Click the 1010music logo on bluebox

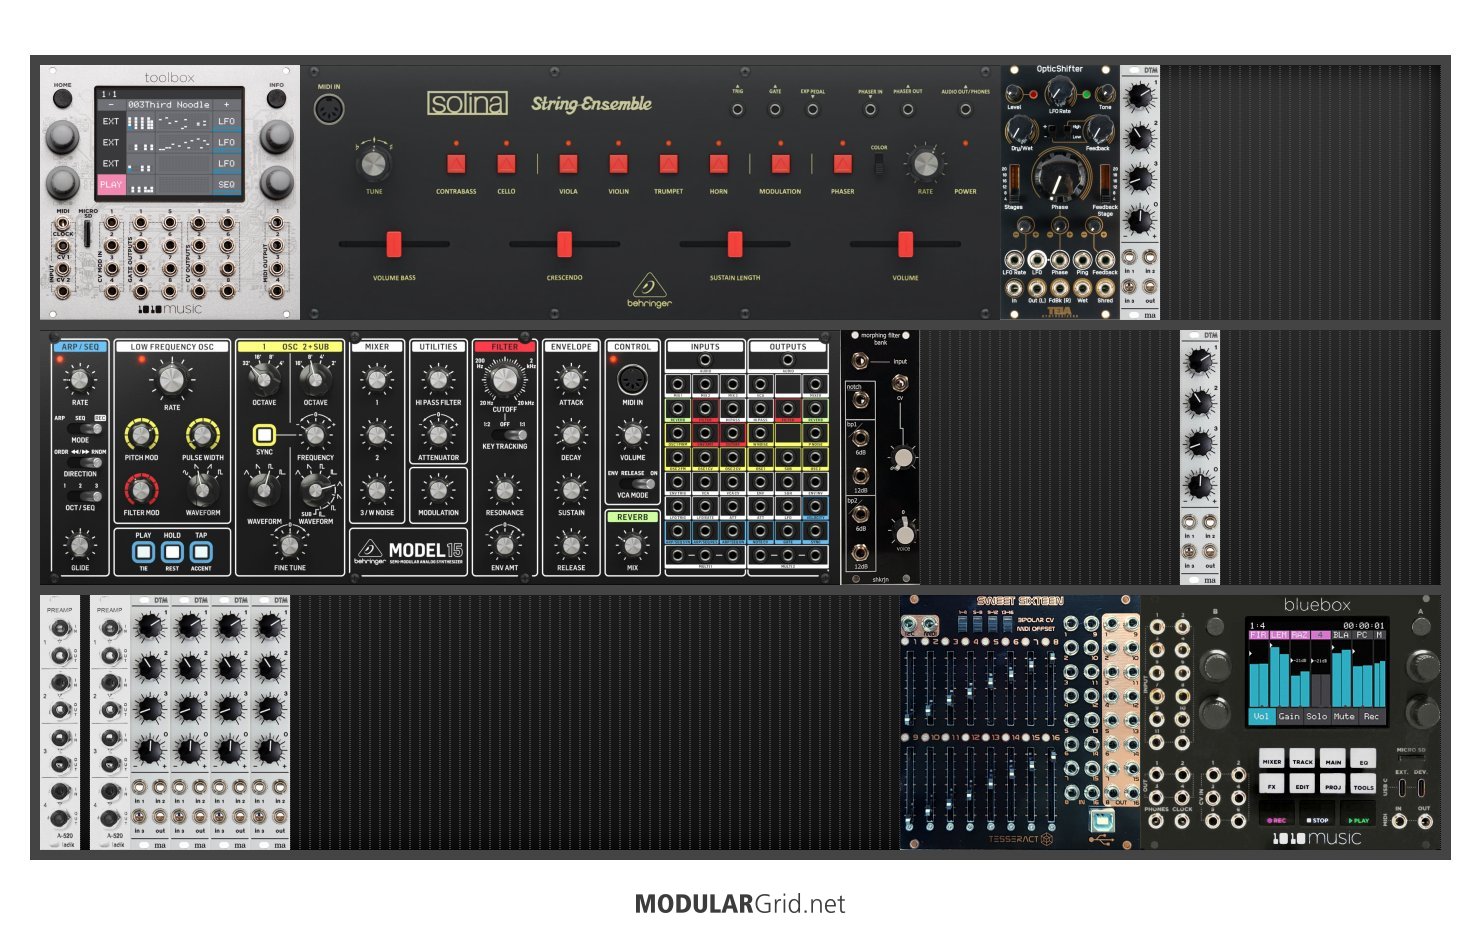1317,838
